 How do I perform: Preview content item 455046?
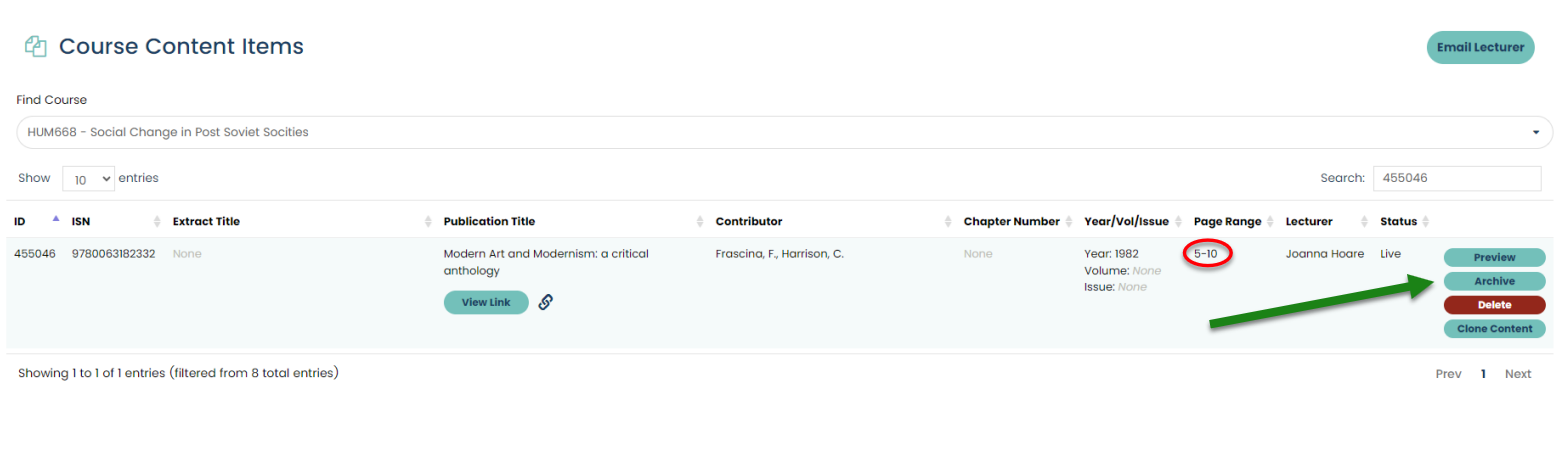(1494, 258)
